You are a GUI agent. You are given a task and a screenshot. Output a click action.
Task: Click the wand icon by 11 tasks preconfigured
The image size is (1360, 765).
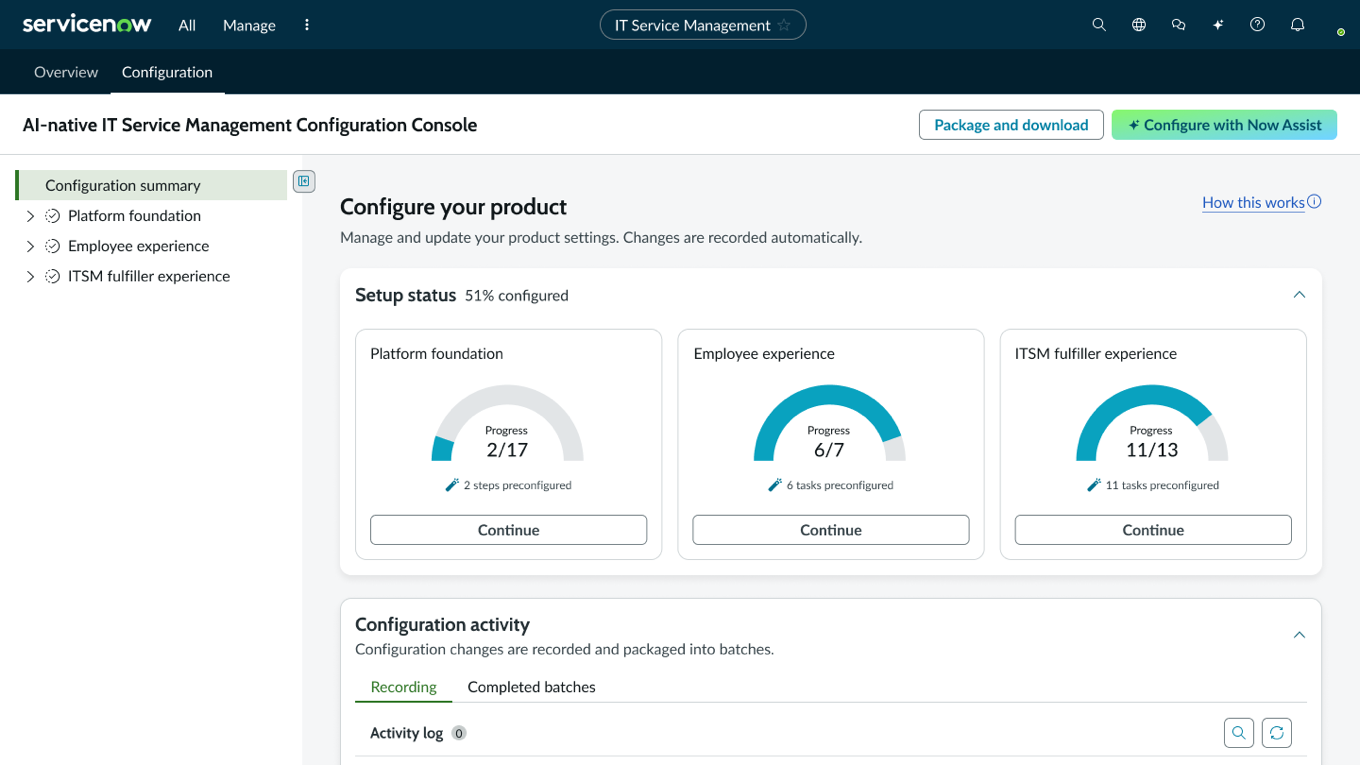(x=1094, y=485)
